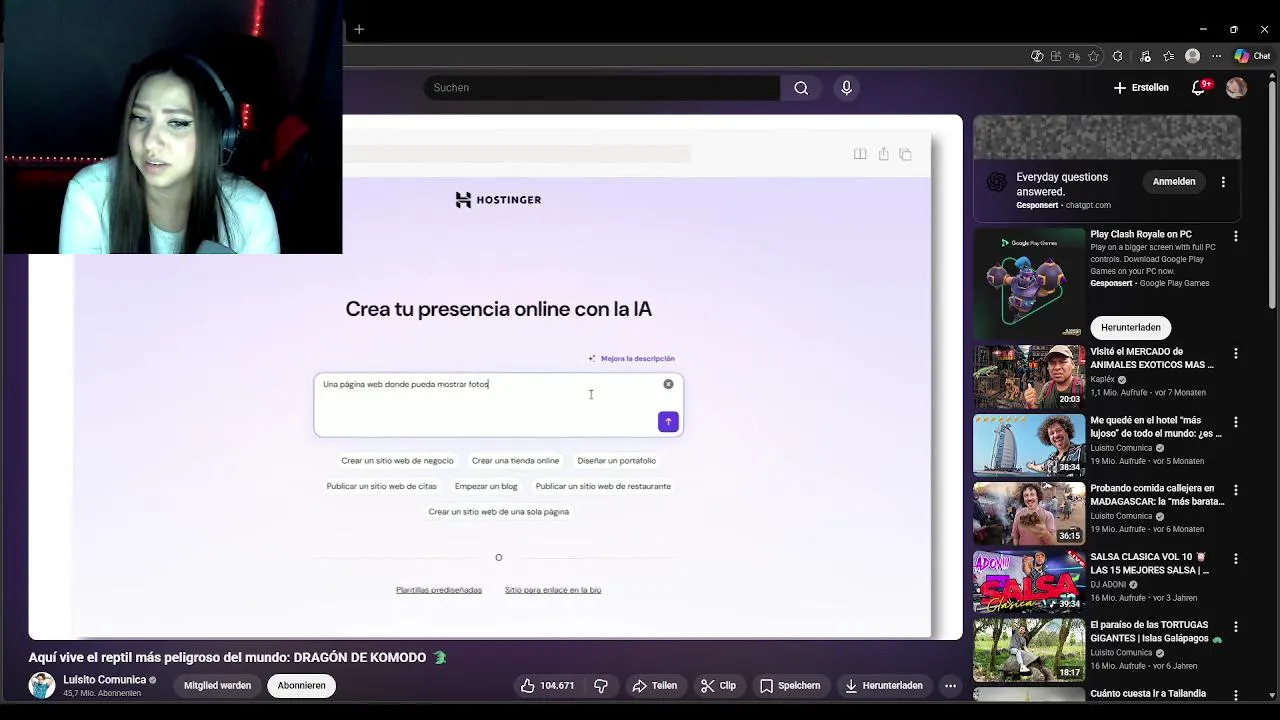Screen dimensions: 1280x720
Task: Click Mitglied werden to join the channel
Action: (217, 686)
